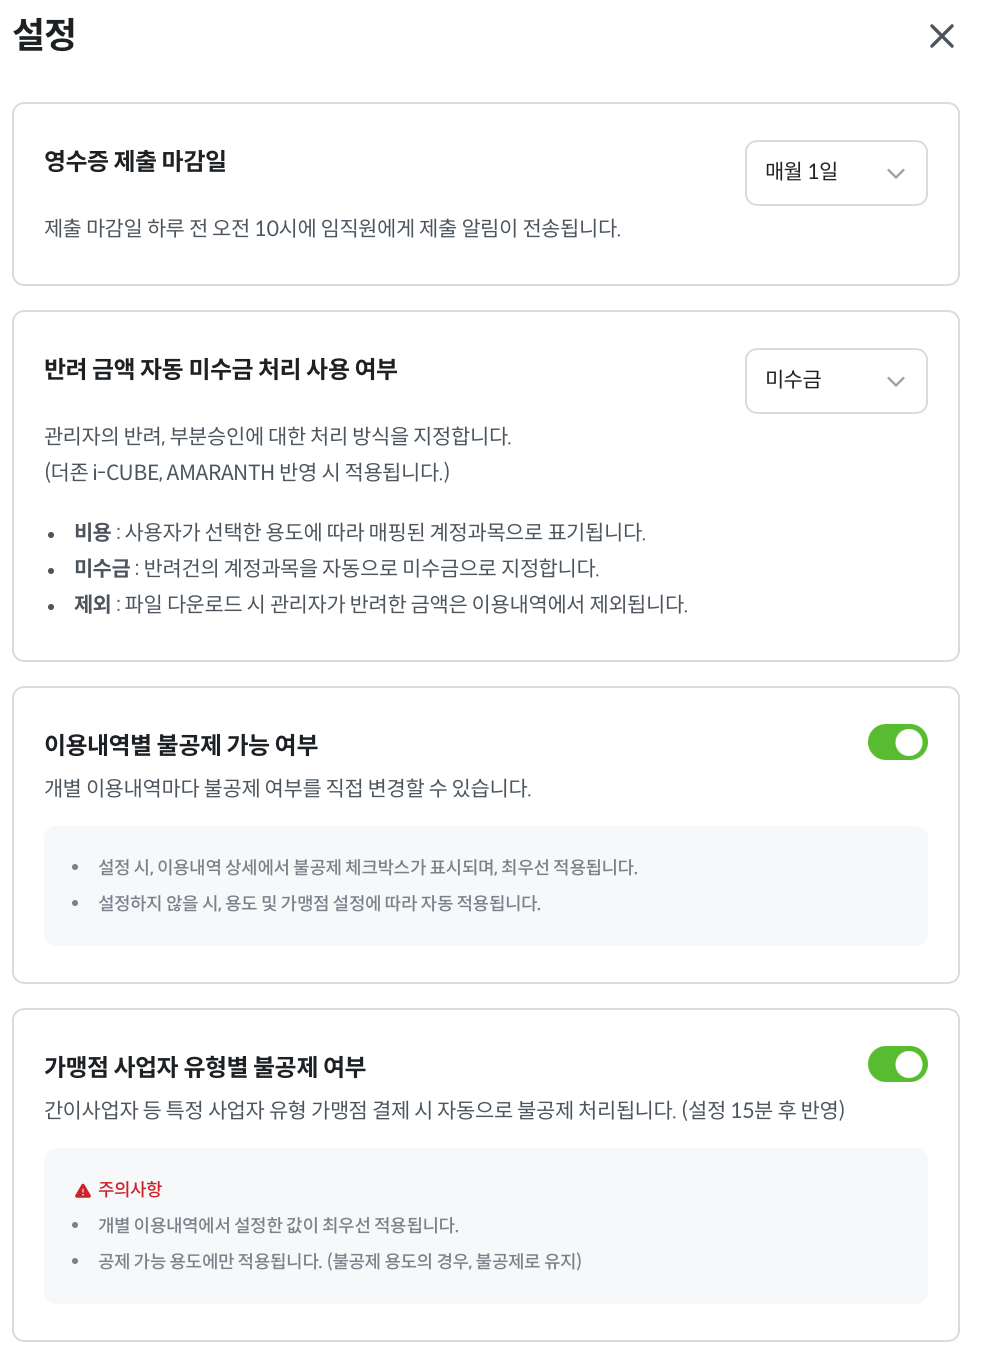Click the chevron arrow in the 미수금 selector
Screen dimensions: 984x1364
[x=895, y=381]
